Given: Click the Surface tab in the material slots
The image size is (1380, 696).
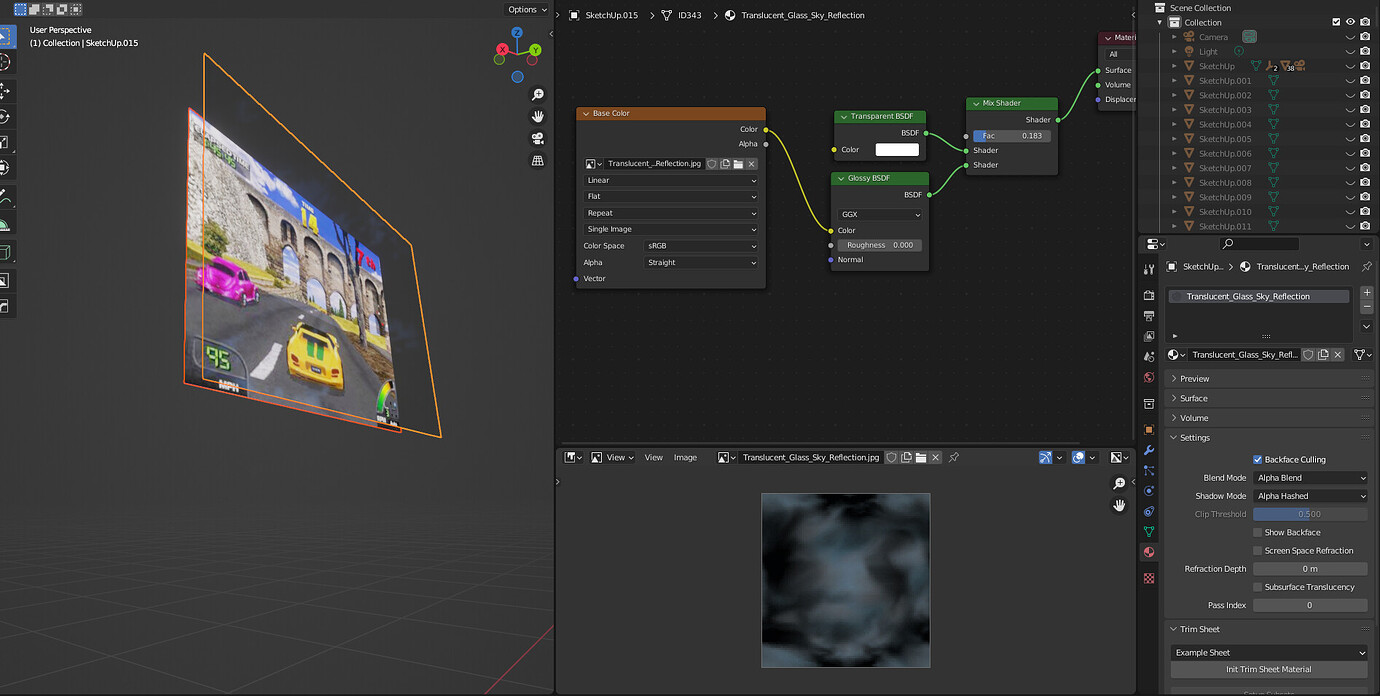Looking at the screenshot, I should tap(1117, 70).
